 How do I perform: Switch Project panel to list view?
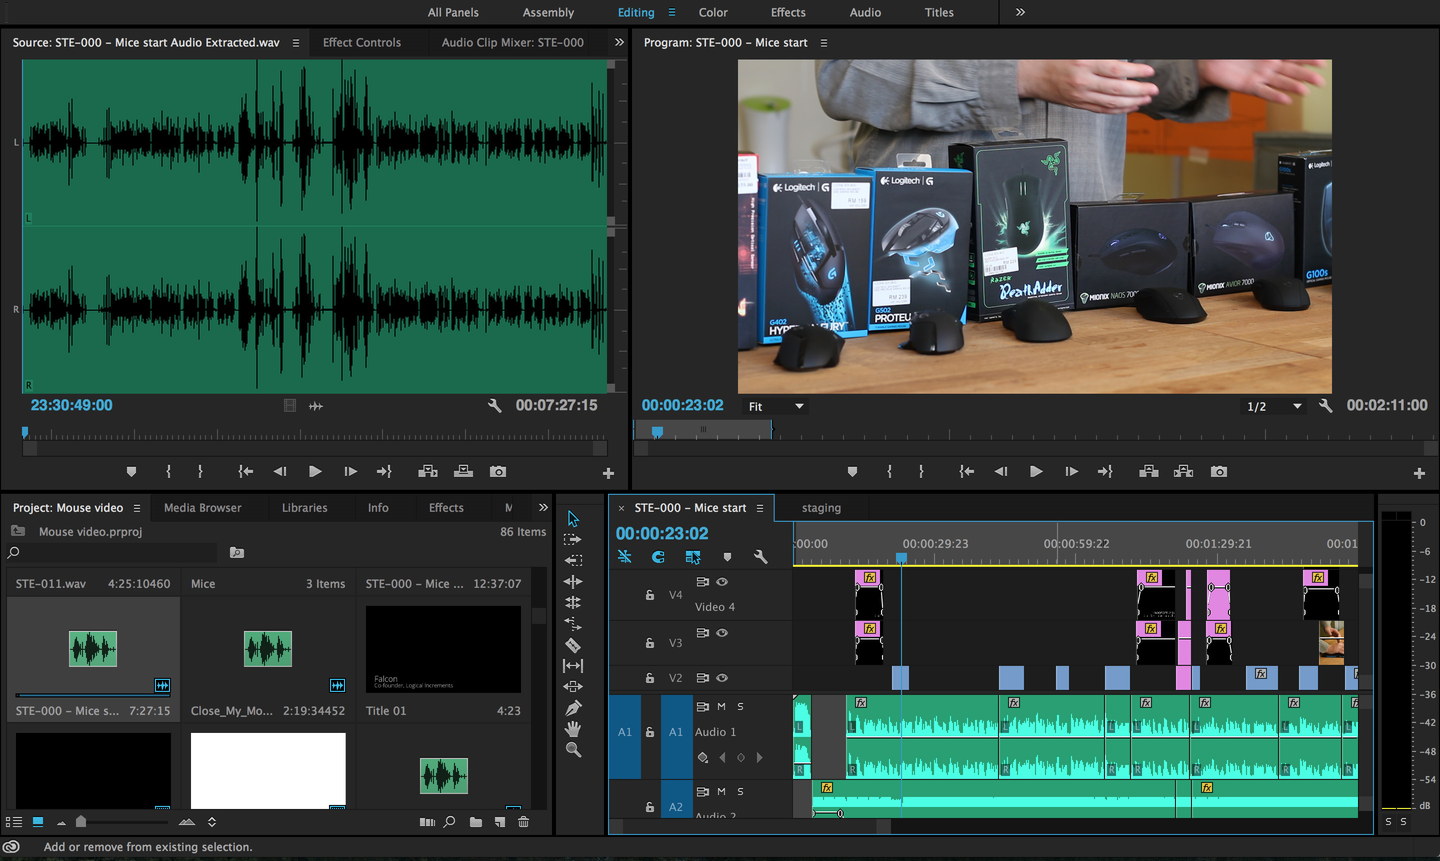coord(13,822)
